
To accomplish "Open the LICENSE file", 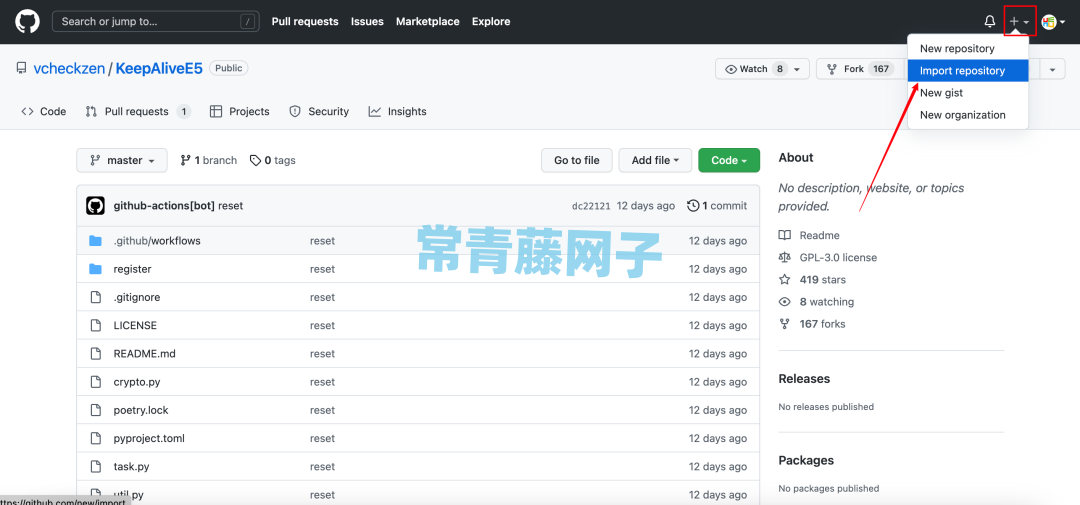I will [x=135, y=326].
